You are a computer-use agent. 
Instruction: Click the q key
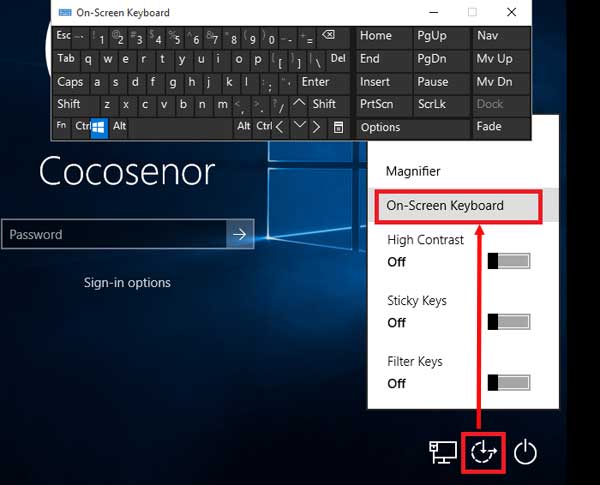pyautogui.click(x=88, y=60)
